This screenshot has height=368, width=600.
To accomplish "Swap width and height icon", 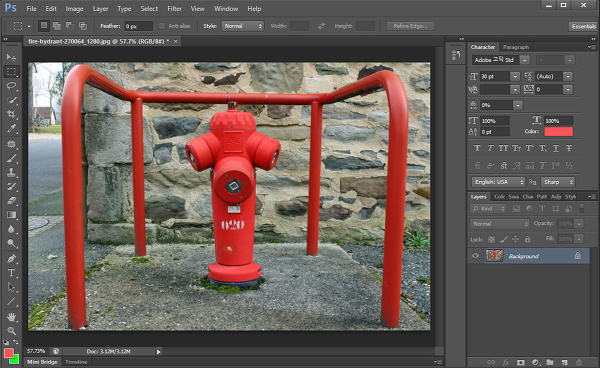I will 321,26.
